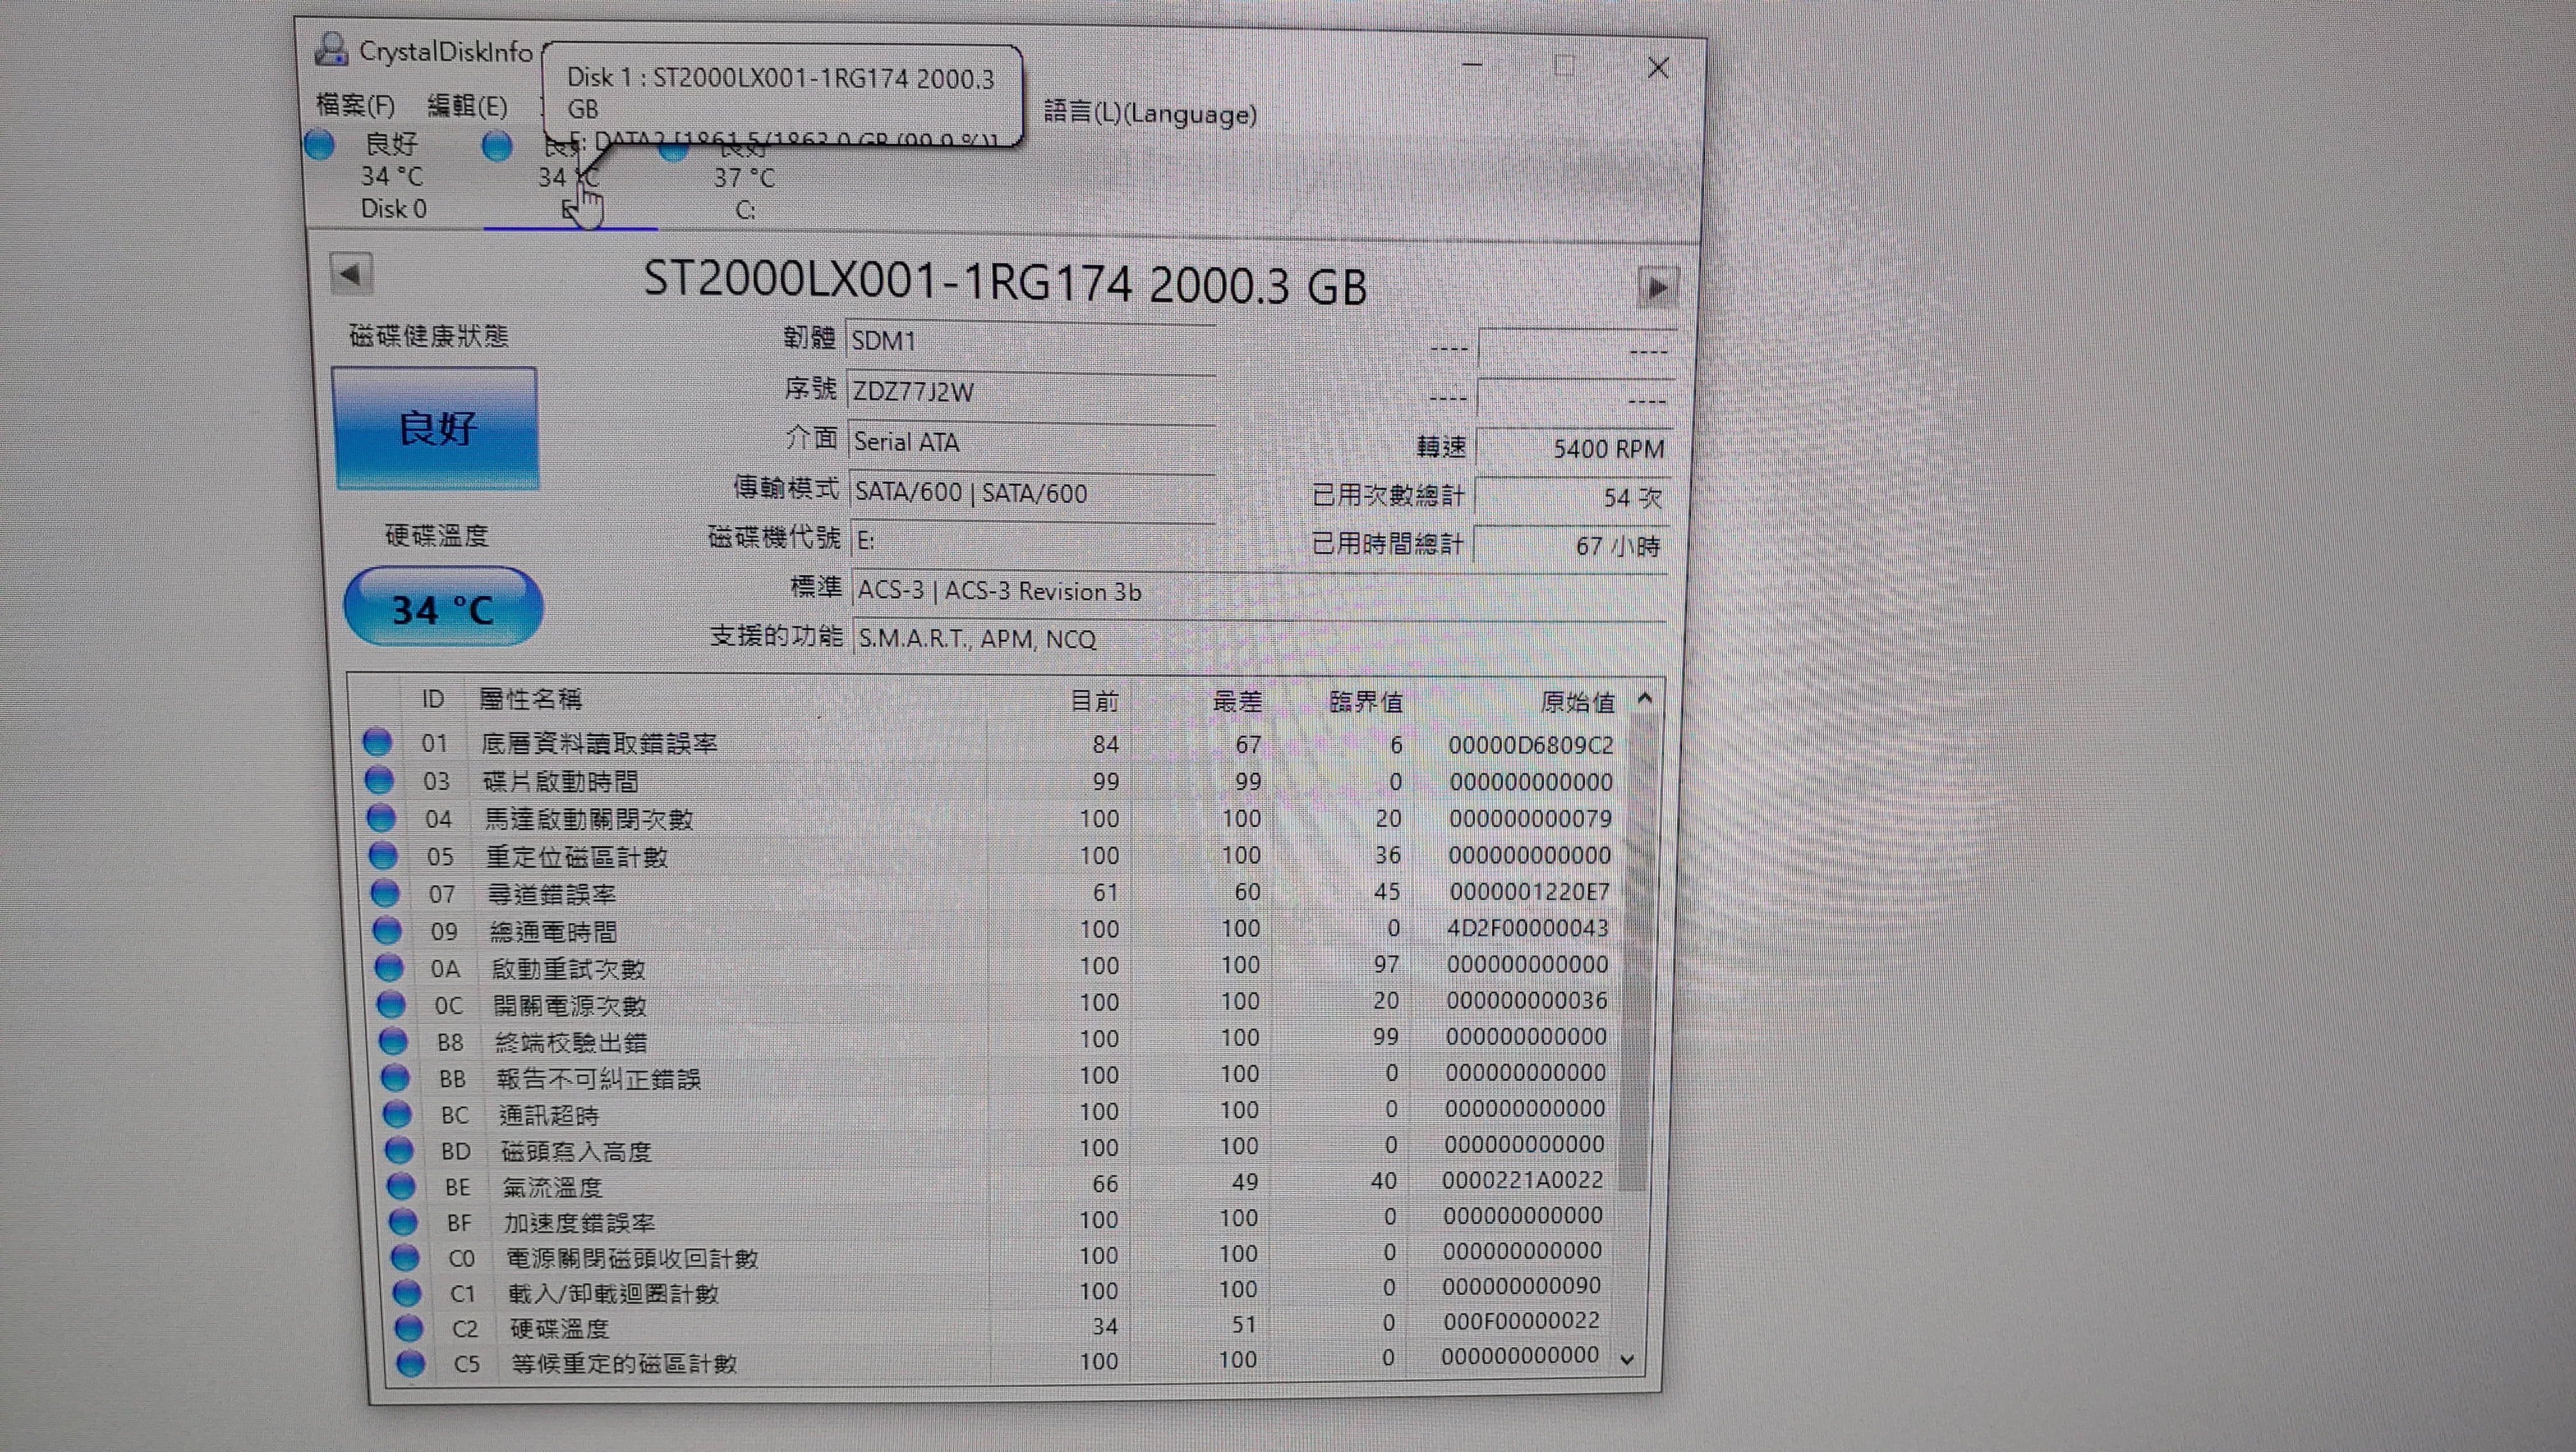
Task: Click the S.M.A.R.T., APM, NCQ features field
Action: 1259,638
